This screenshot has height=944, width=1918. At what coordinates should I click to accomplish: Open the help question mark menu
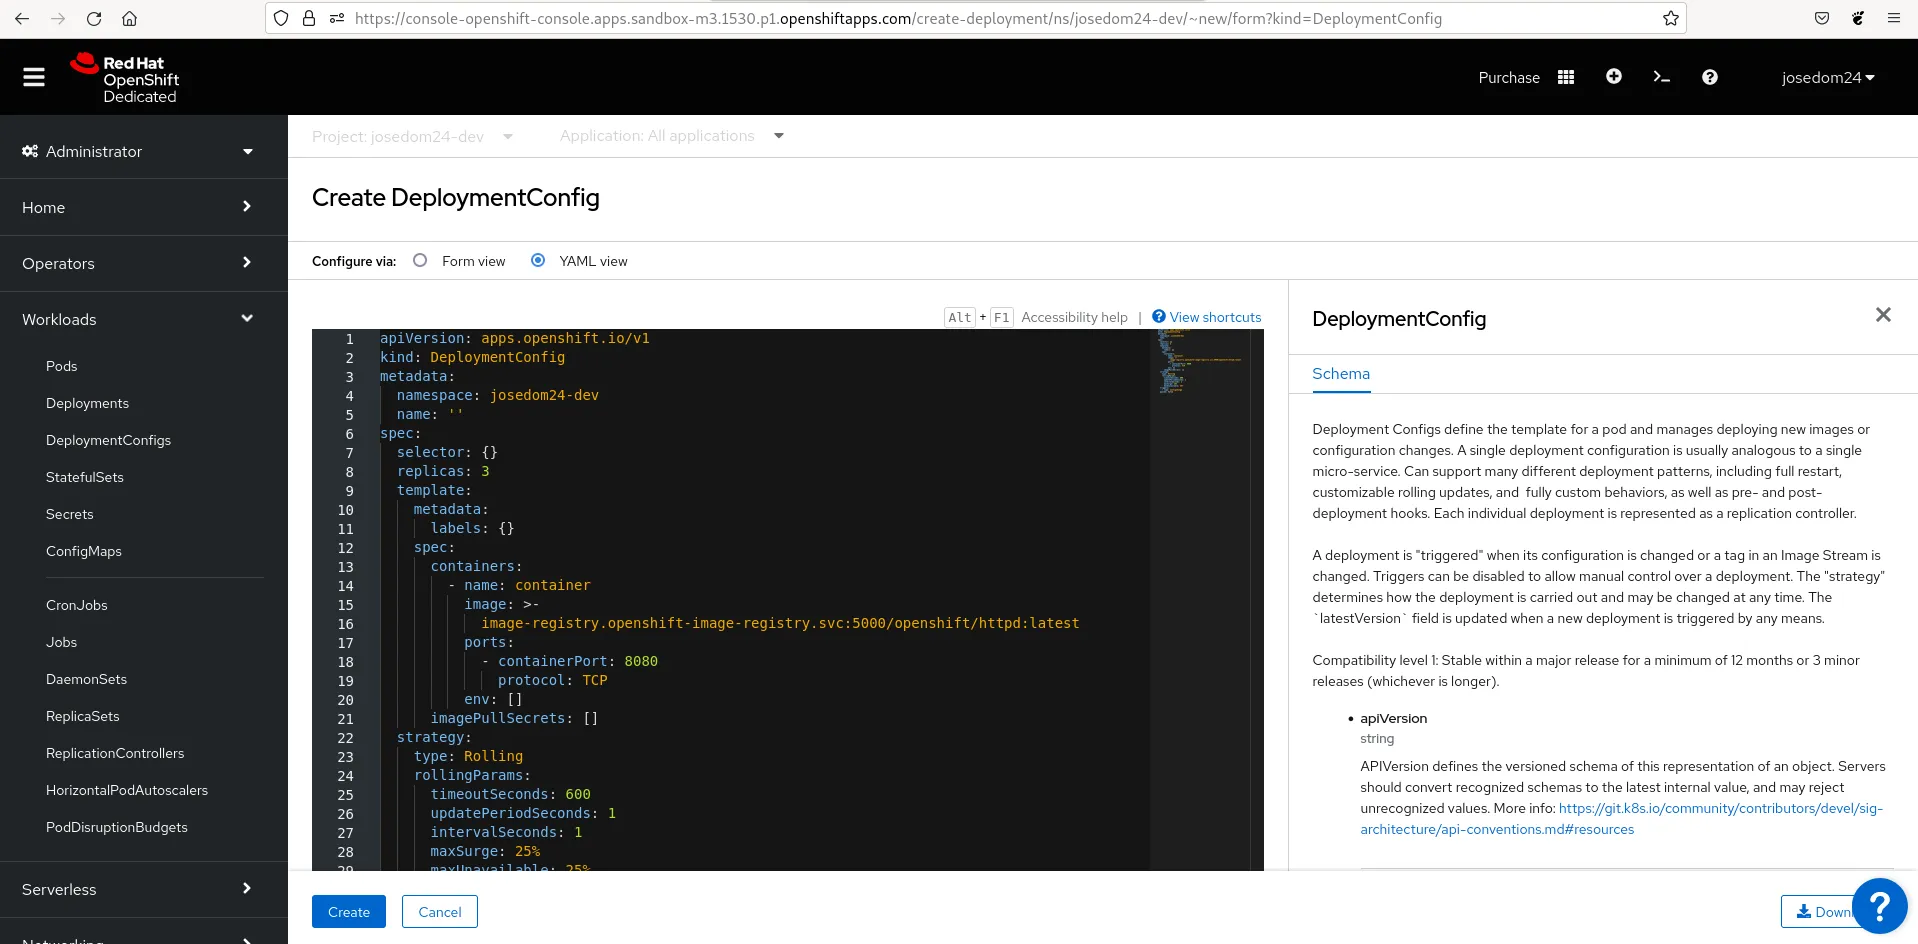(1709, 77)
